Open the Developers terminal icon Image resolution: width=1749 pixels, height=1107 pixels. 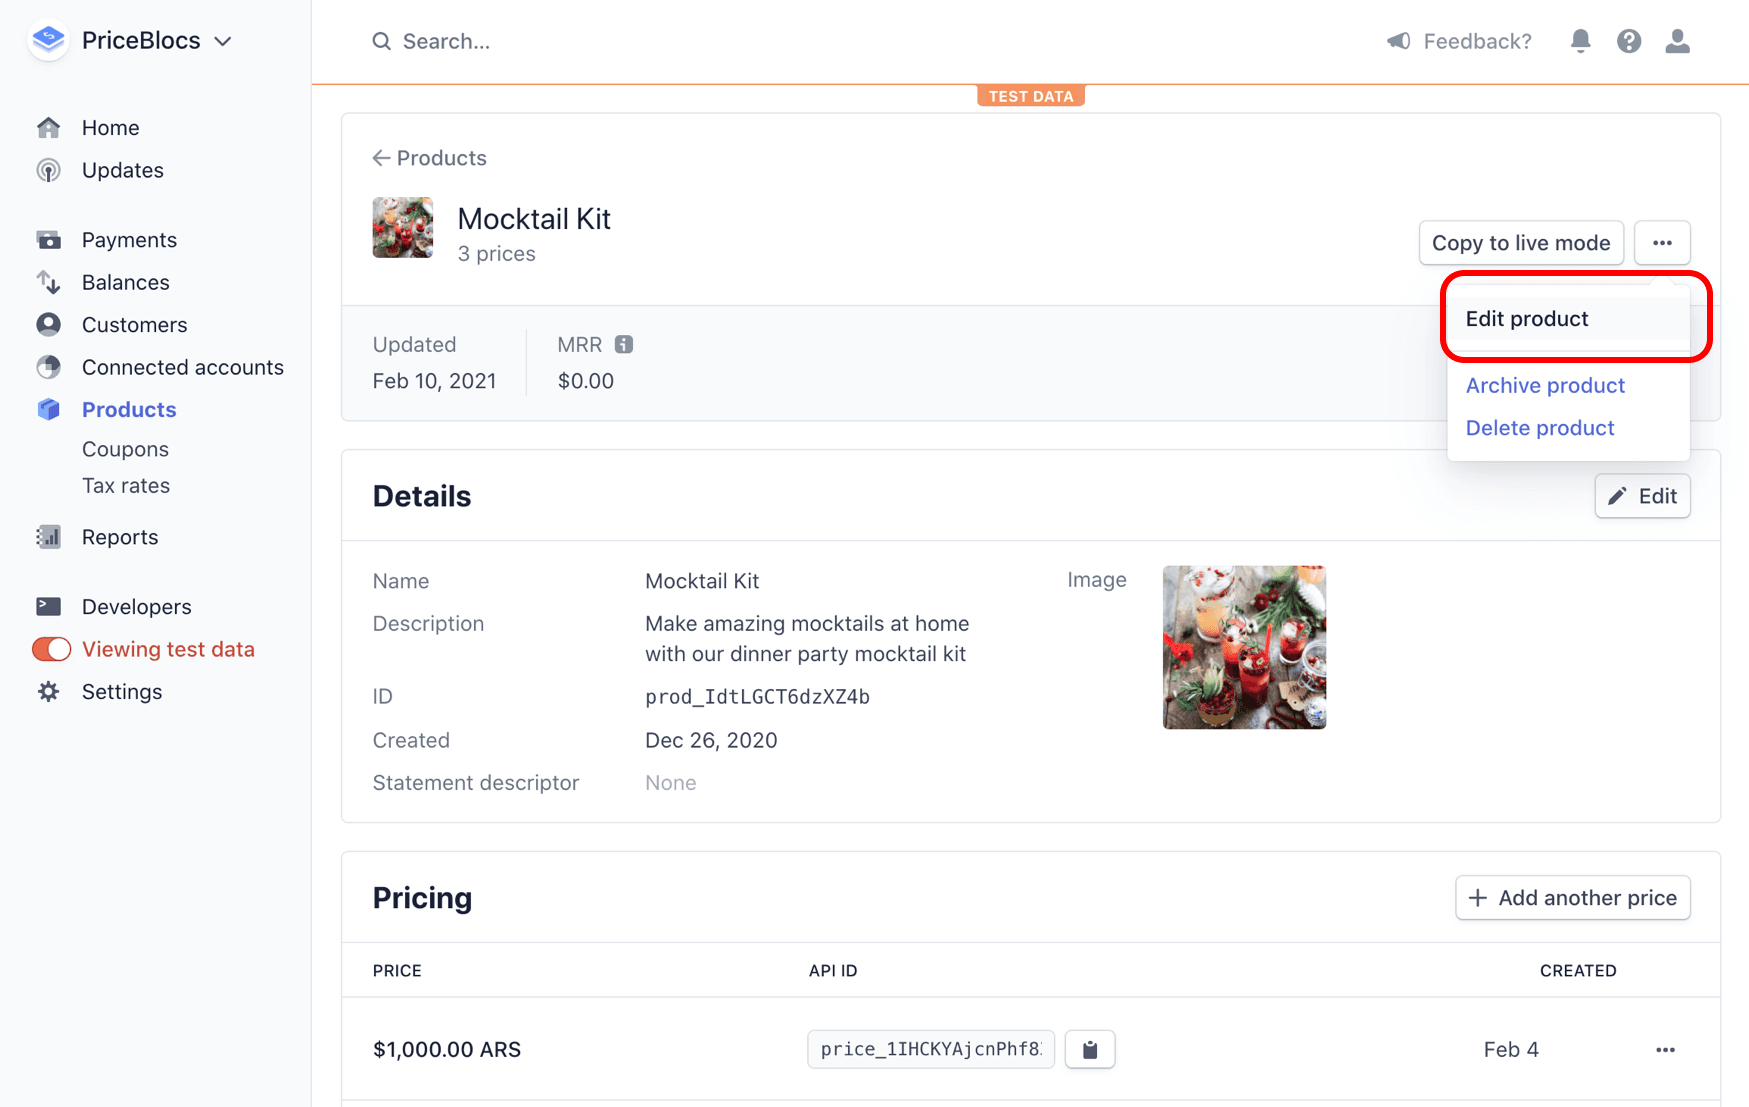(x=49, y=606)
